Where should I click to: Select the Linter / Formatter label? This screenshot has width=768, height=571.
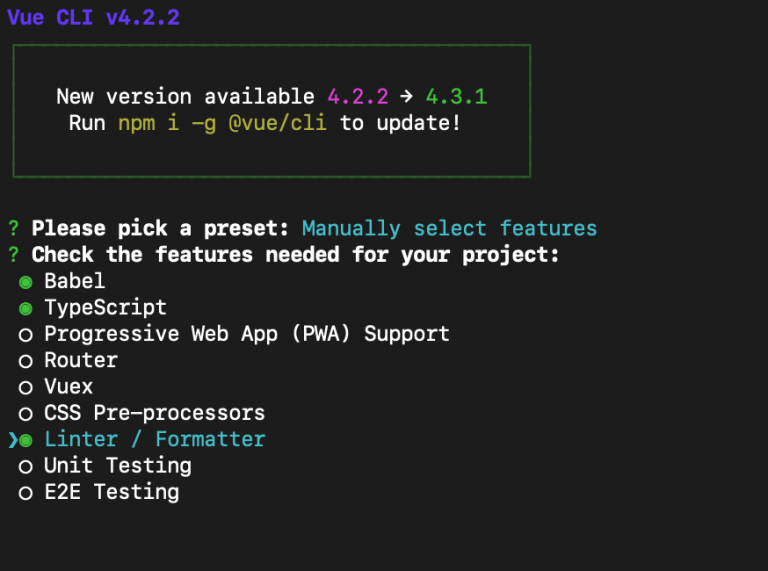(x=155, y=439)
